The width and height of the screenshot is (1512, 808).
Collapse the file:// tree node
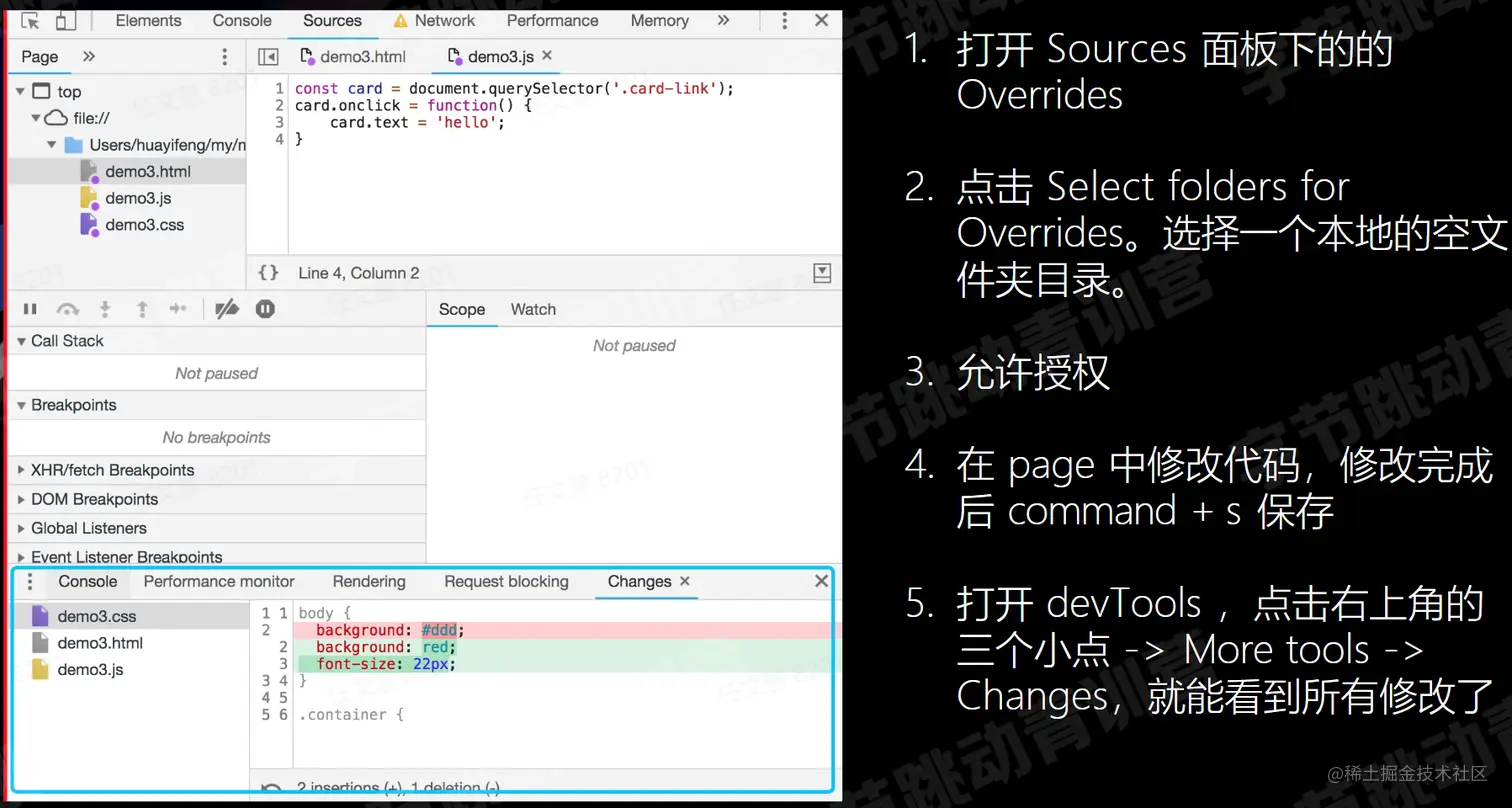pyautogui.click(x=35, y=118)
